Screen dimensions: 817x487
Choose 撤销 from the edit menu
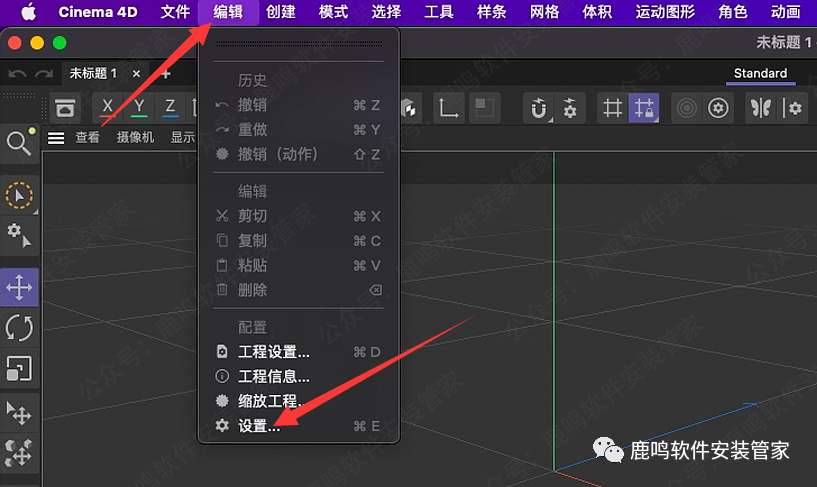coord(299,105)
